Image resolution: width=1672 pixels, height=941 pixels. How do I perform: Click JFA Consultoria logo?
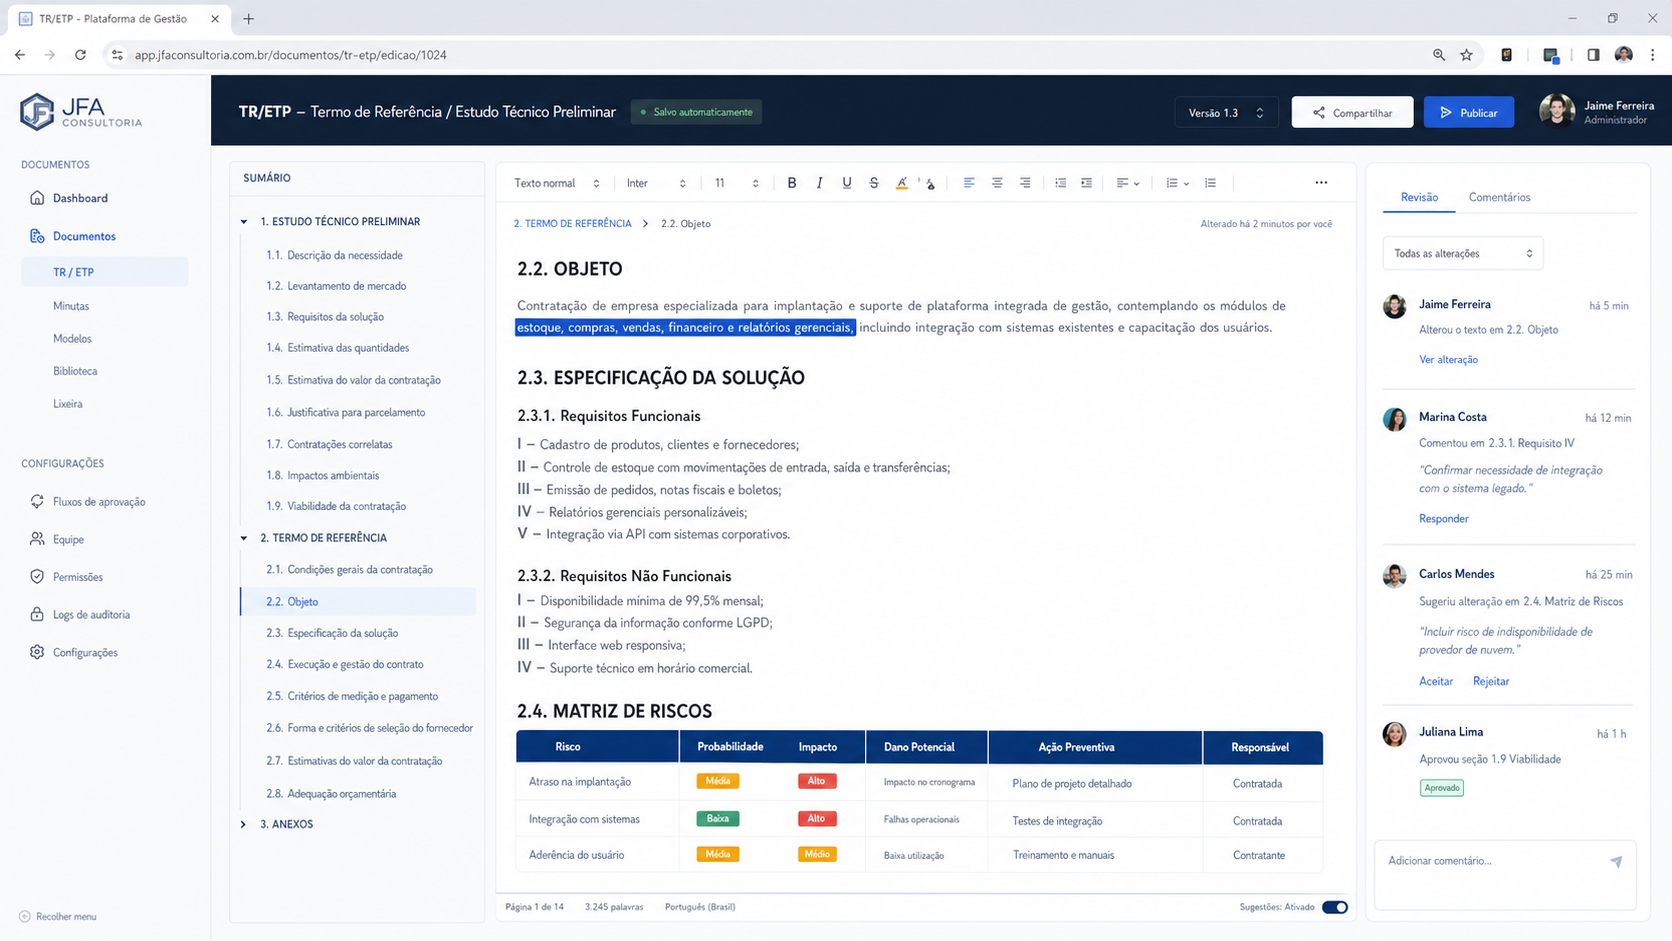coord(81,112)
